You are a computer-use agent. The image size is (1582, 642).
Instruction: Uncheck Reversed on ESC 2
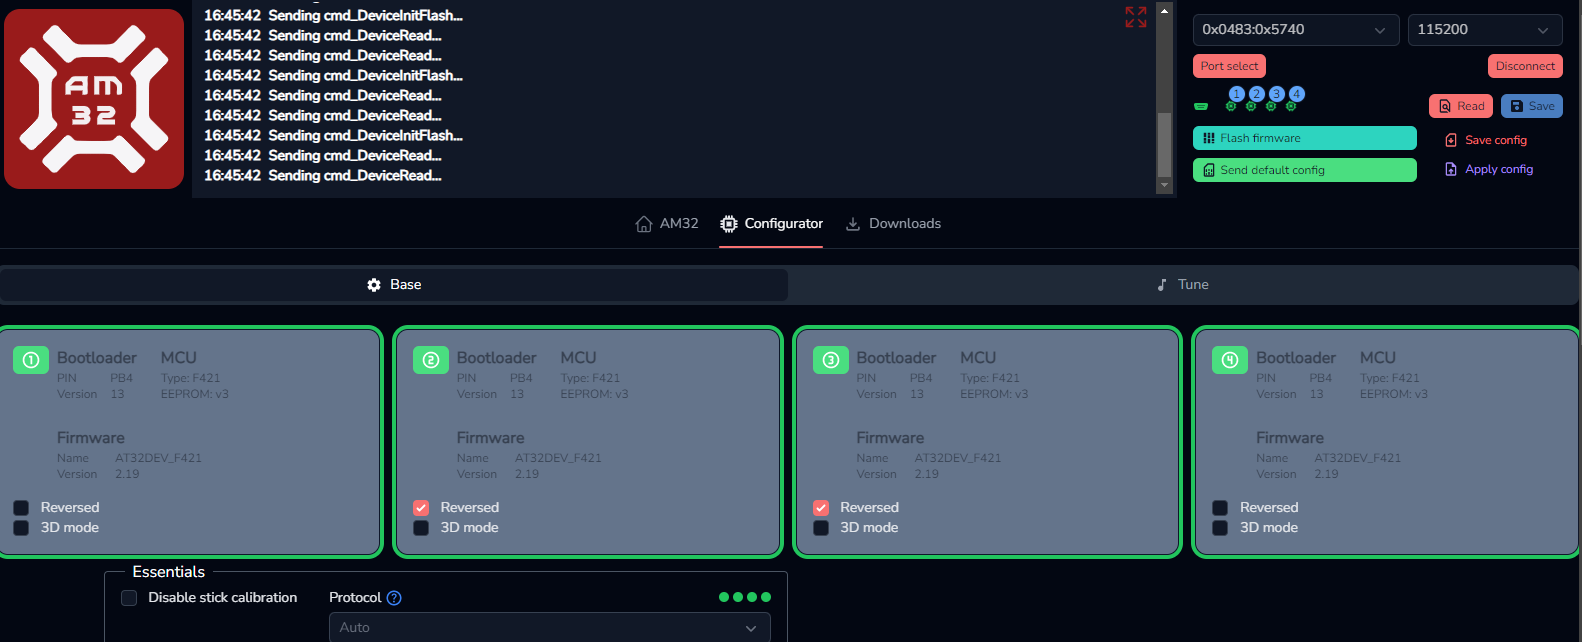tap(421, 508)
